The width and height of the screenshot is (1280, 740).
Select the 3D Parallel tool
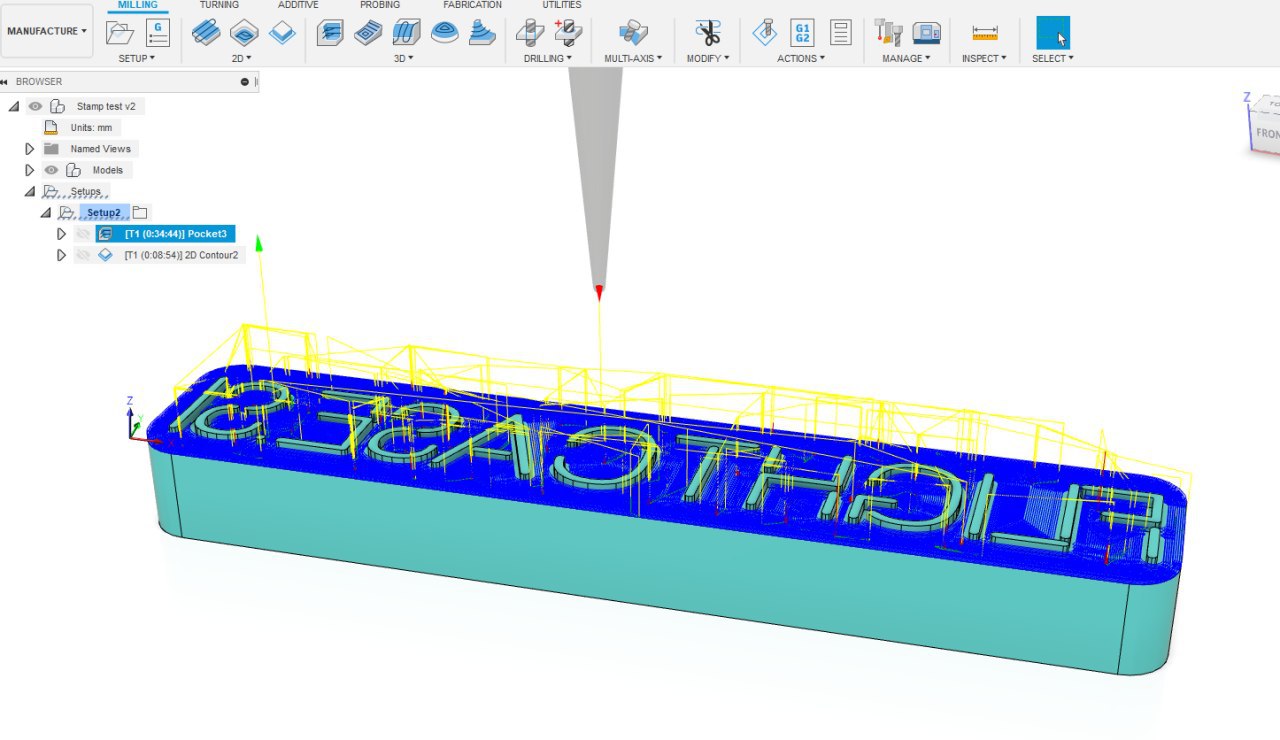click(406, 33)
